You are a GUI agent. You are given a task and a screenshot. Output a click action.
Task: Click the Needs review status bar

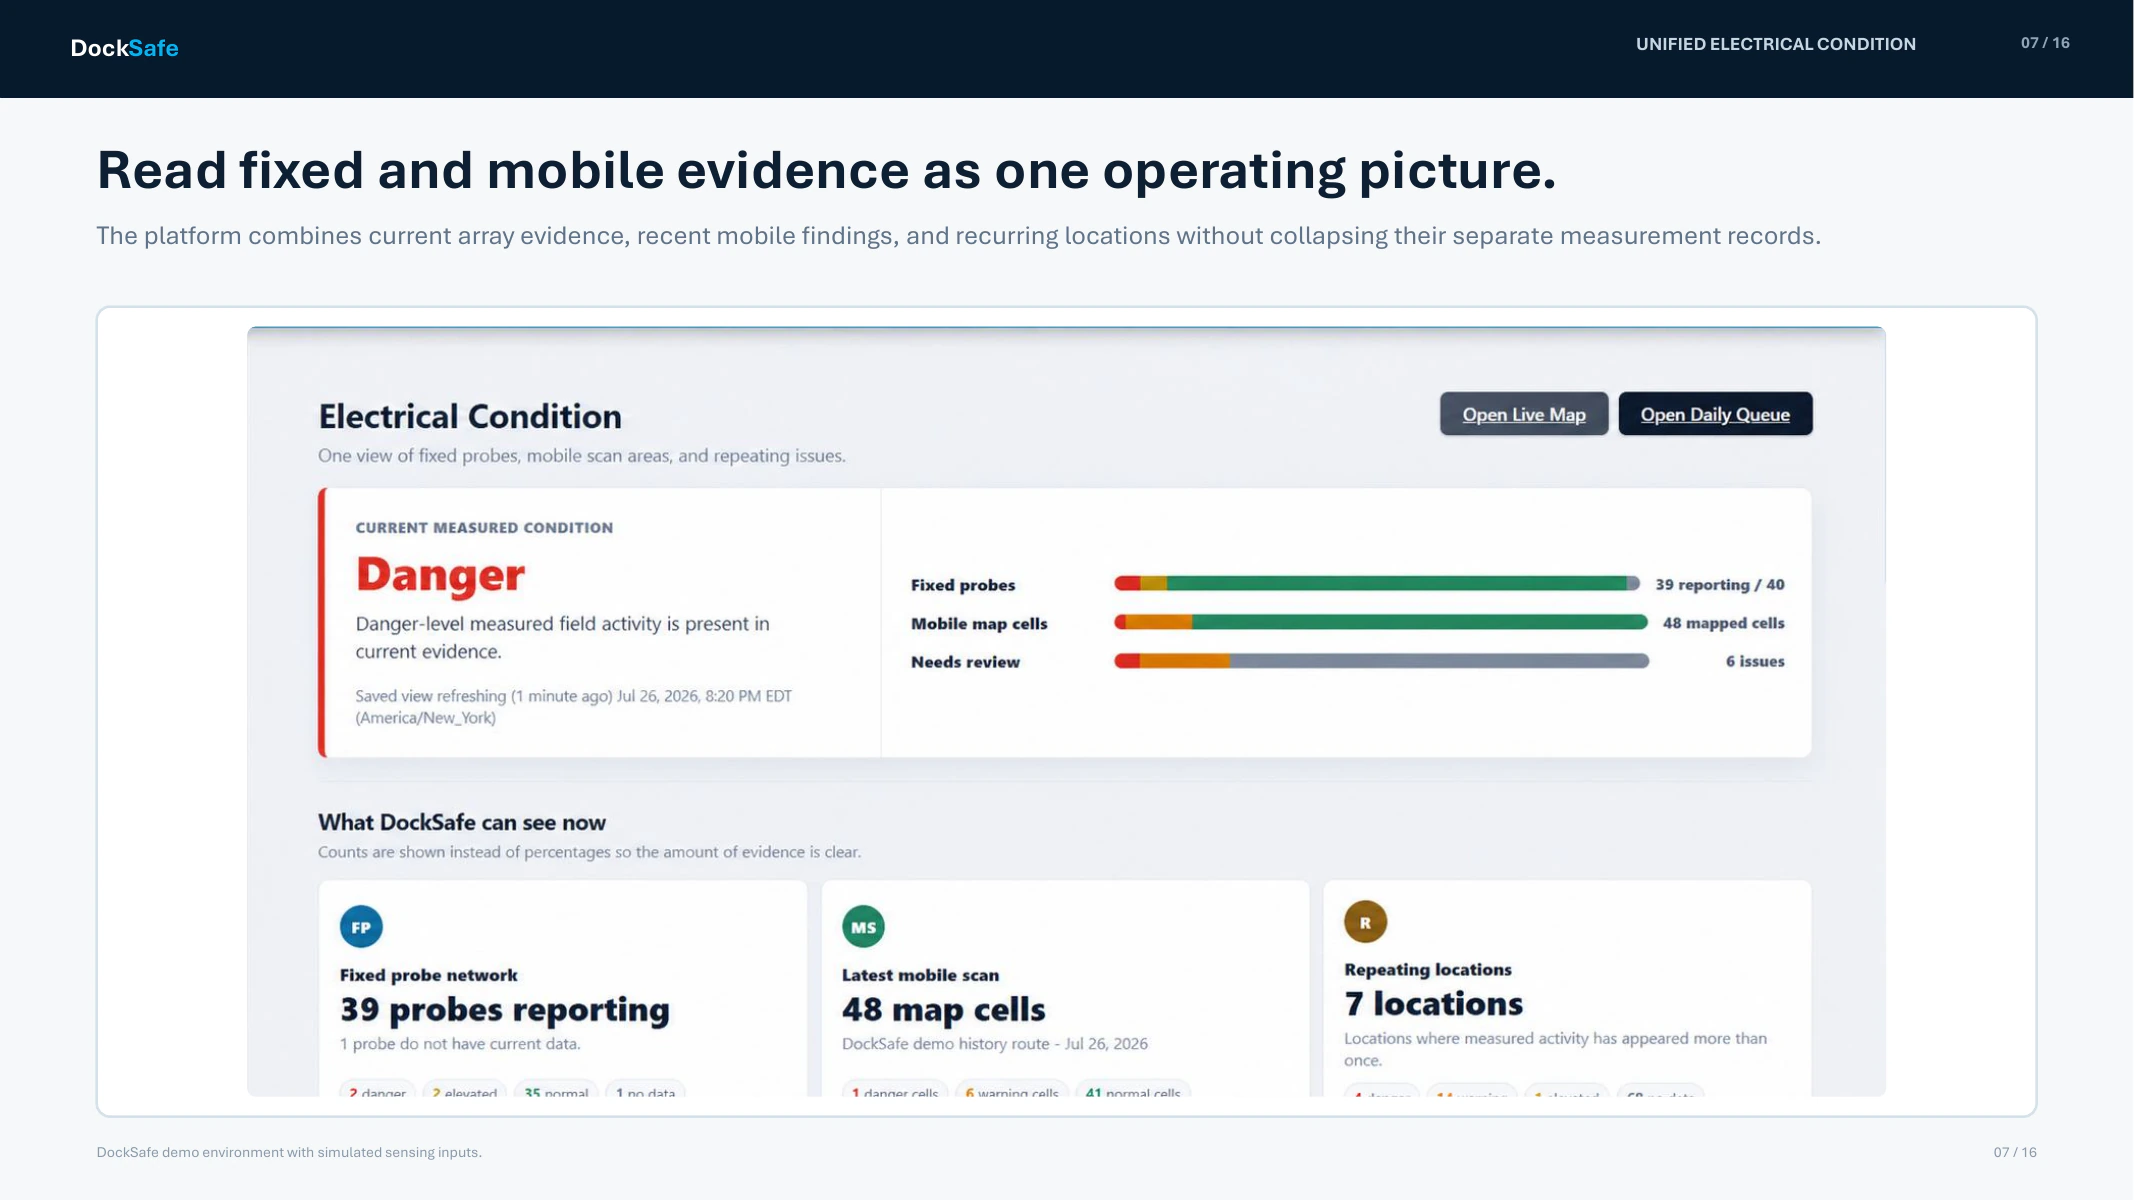1381,661
